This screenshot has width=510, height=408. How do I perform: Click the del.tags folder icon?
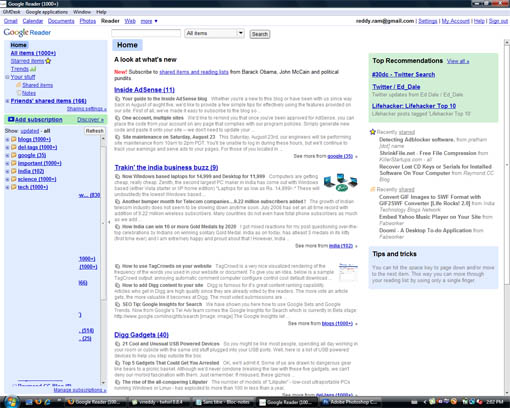(x=14, y=147)
